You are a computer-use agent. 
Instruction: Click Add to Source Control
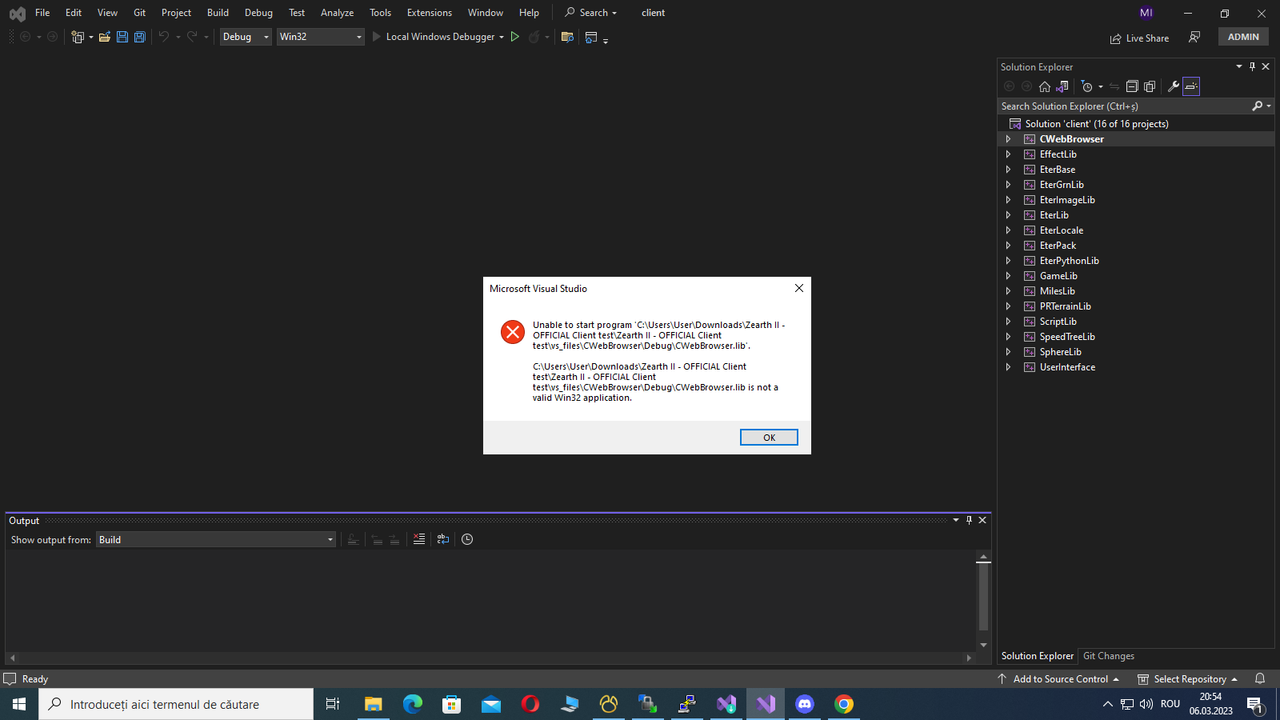(1058, 679)
